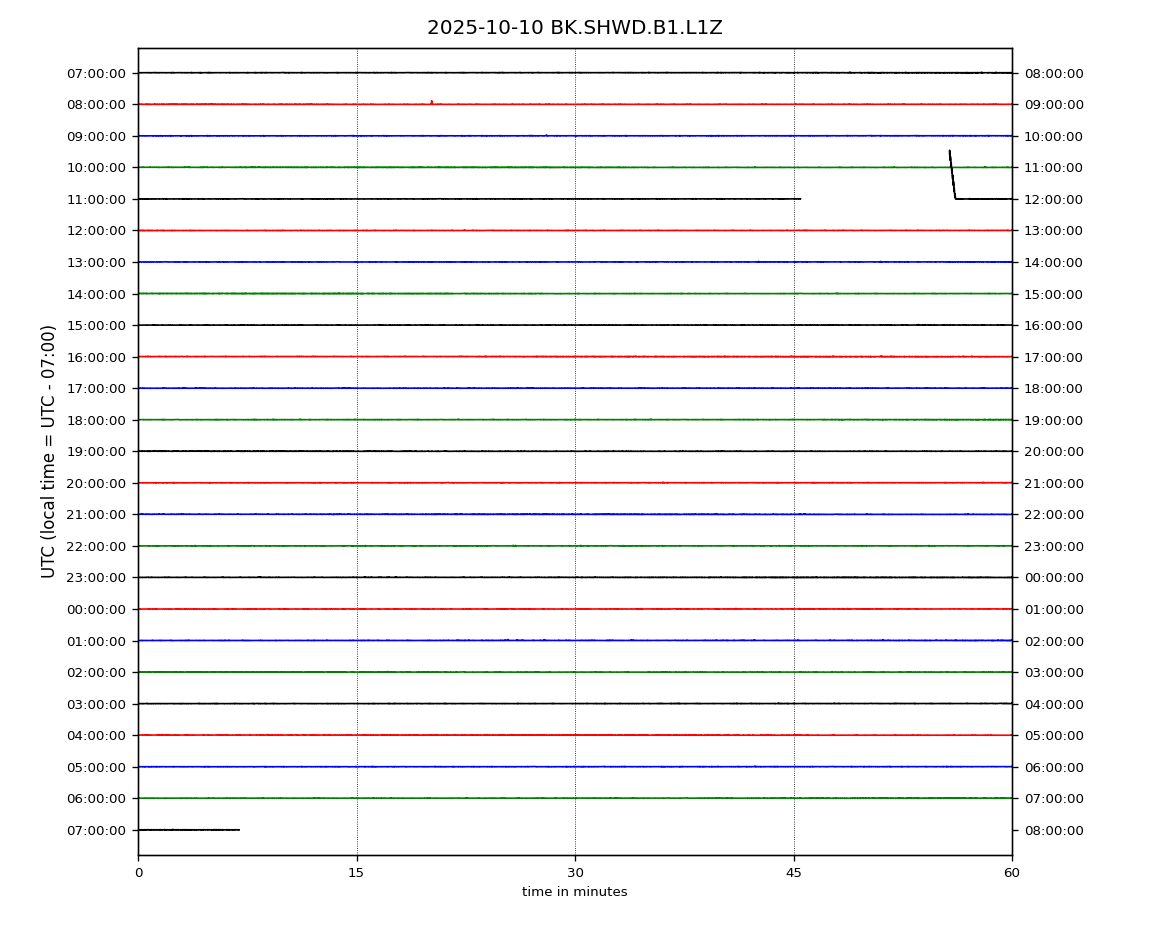Click the plot title BK.SHWD.B1.L1Z

[574, 28]
